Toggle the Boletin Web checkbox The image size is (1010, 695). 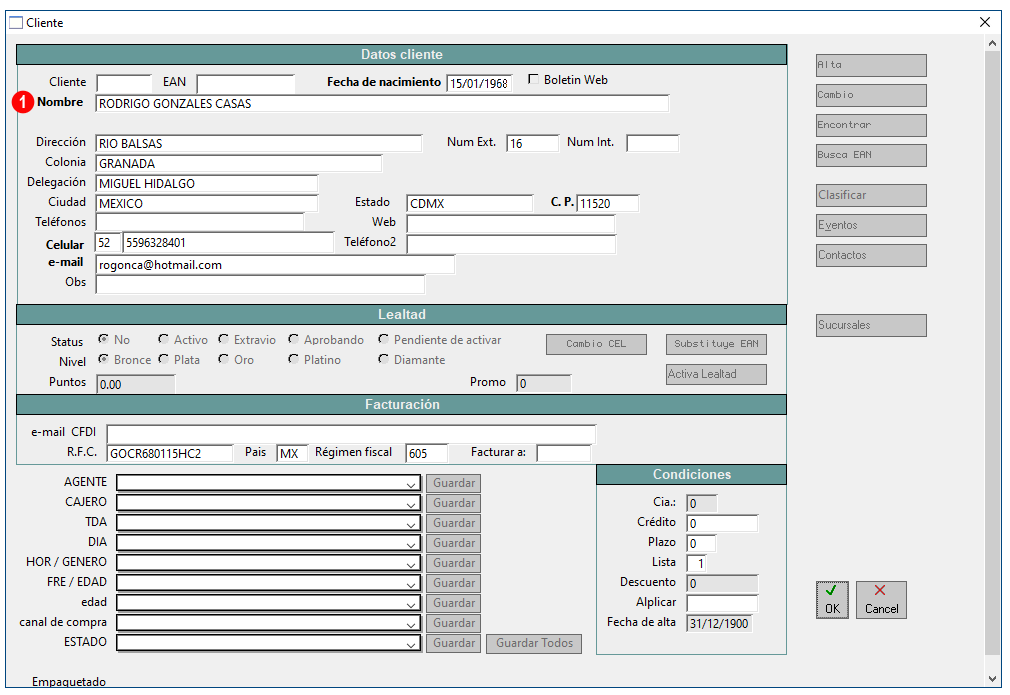click(x=533, y=79)
